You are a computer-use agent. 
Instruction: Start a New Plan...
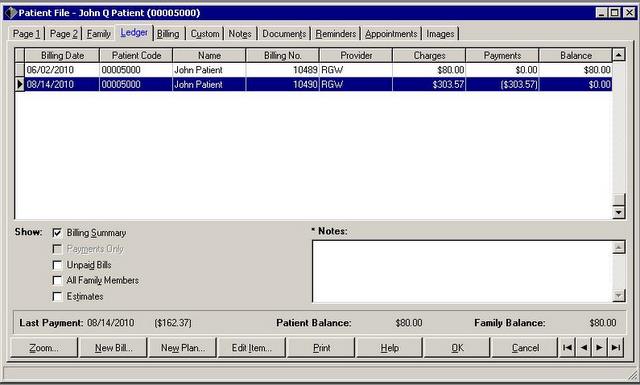[x=182, y=348]
